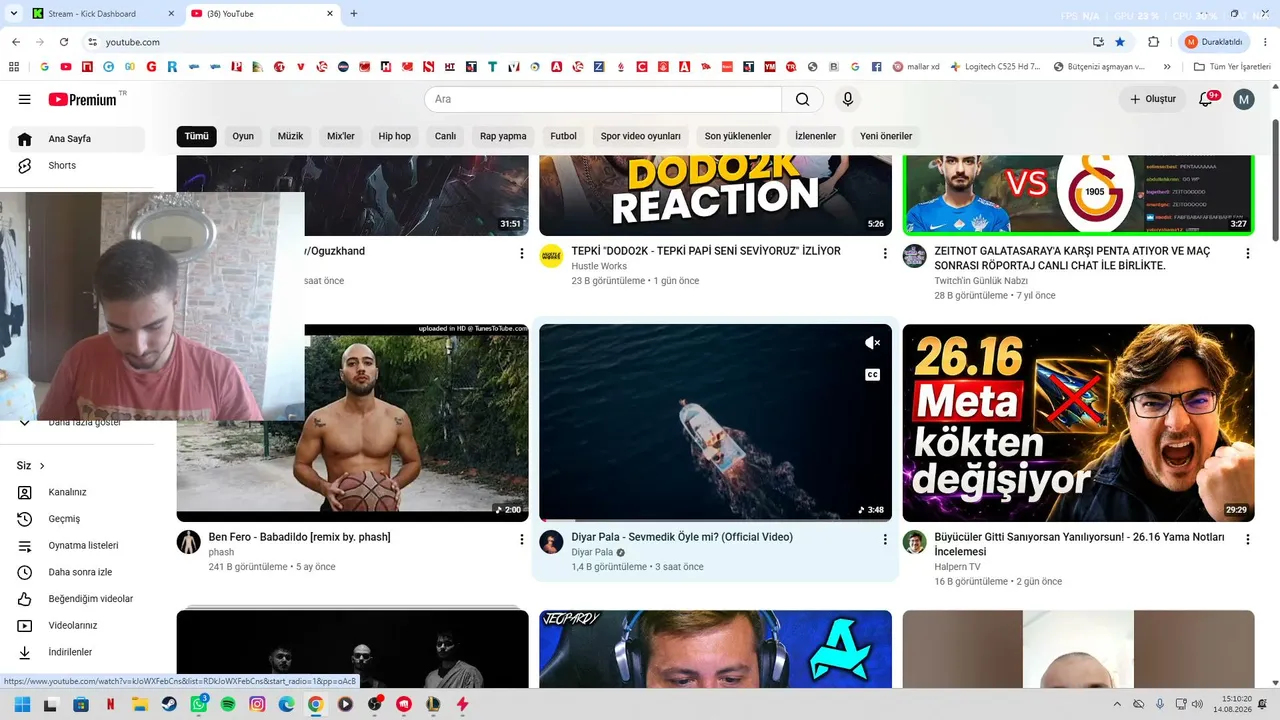Open more options for Halpern TV video
This screenshot has width=1280, height=720.
(x=1248, y=540)
